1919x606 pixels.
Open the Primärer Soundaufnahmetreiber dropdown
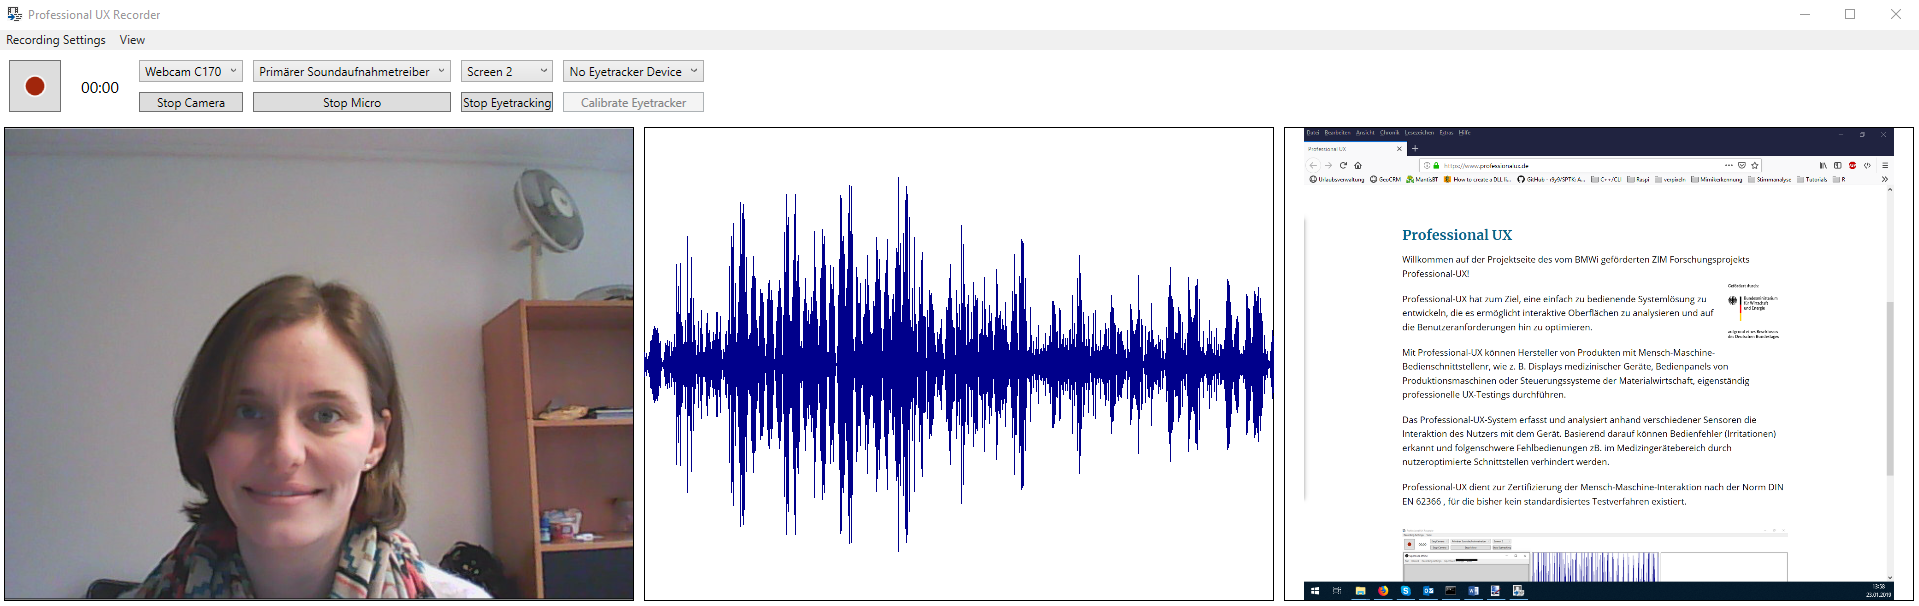pyautogui.click(x=351, y=72)
